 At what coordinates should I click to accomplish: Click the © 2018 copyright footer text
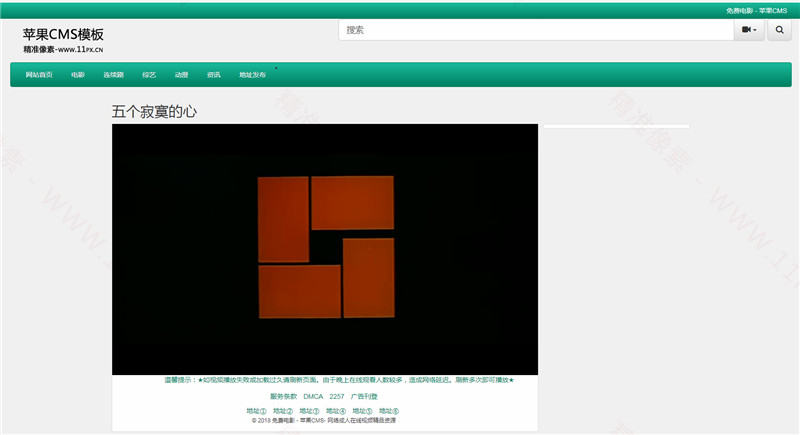click(323, 420)
